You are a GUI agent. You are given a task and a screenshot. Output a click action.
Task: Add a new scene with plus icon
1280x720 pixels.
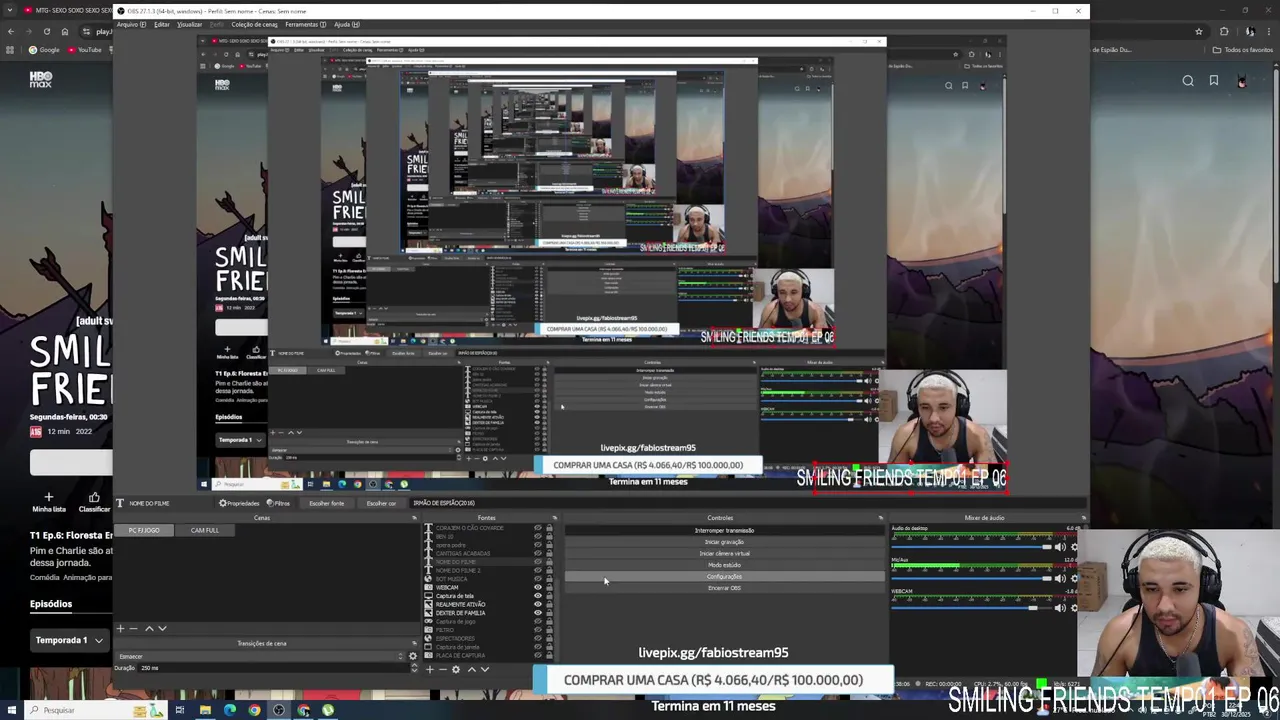(x=120, y=629)
